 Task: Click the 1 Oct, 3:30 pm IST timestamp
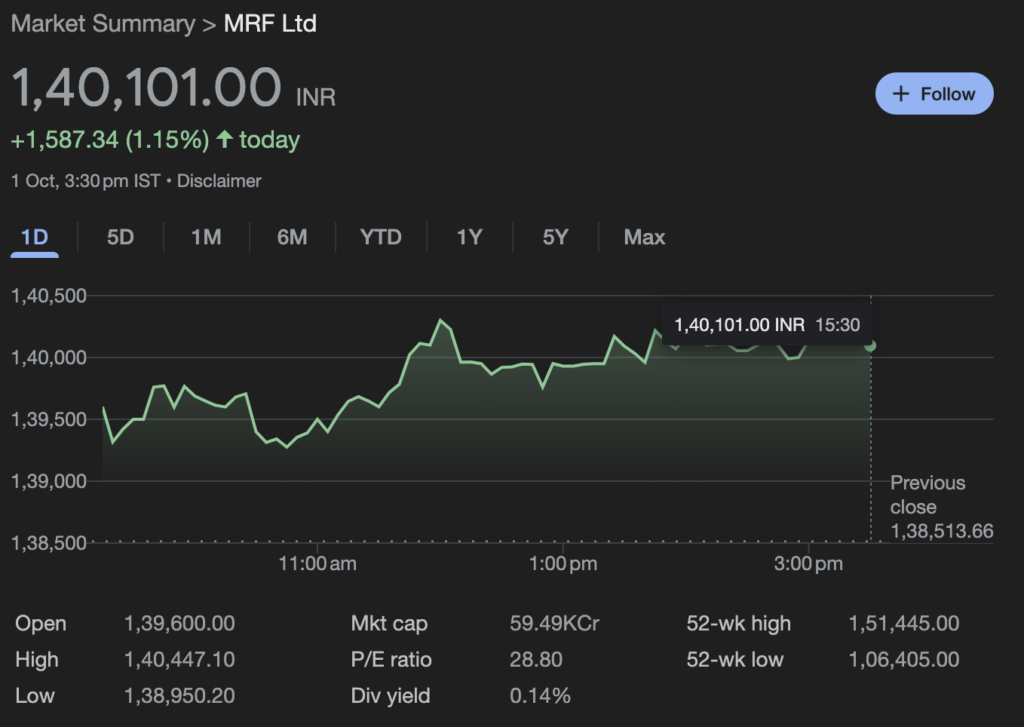86,181
